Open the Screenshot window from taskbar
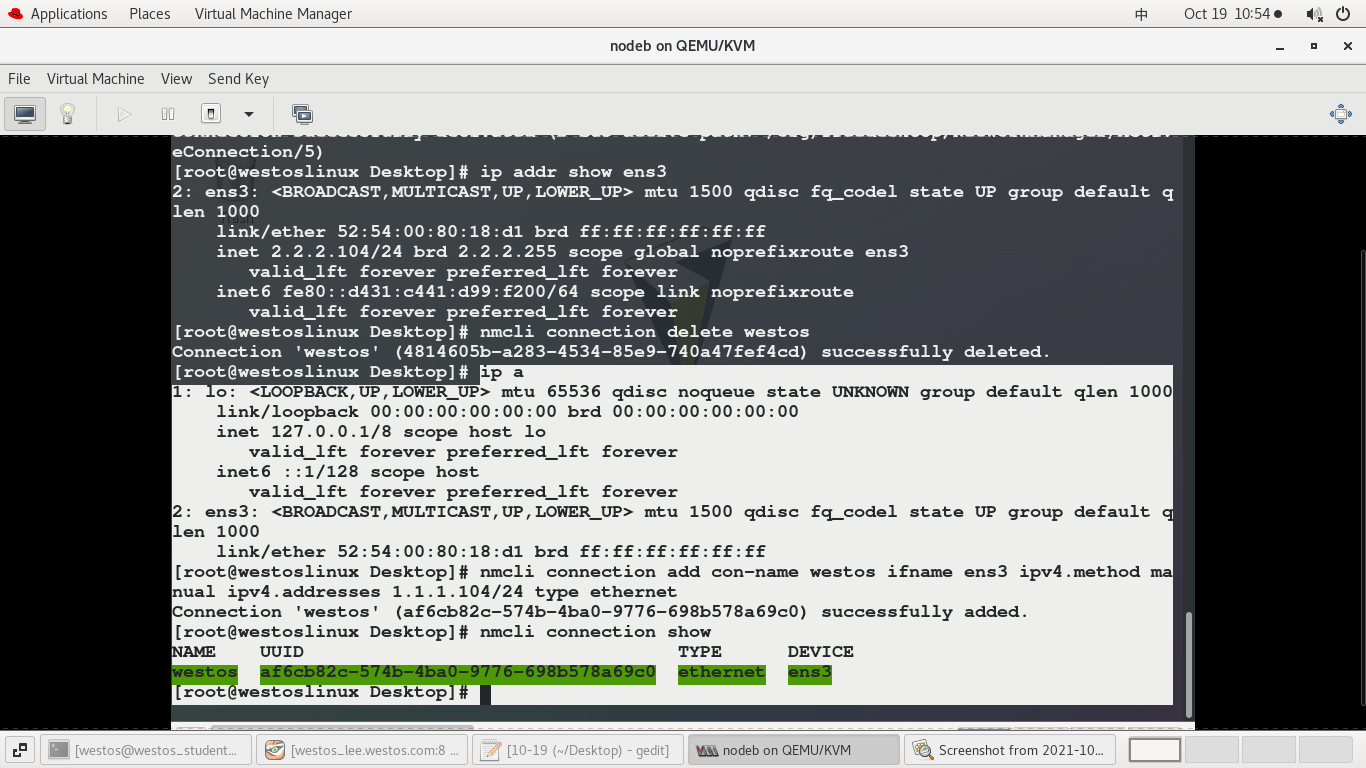 (x=1013, y=749)
